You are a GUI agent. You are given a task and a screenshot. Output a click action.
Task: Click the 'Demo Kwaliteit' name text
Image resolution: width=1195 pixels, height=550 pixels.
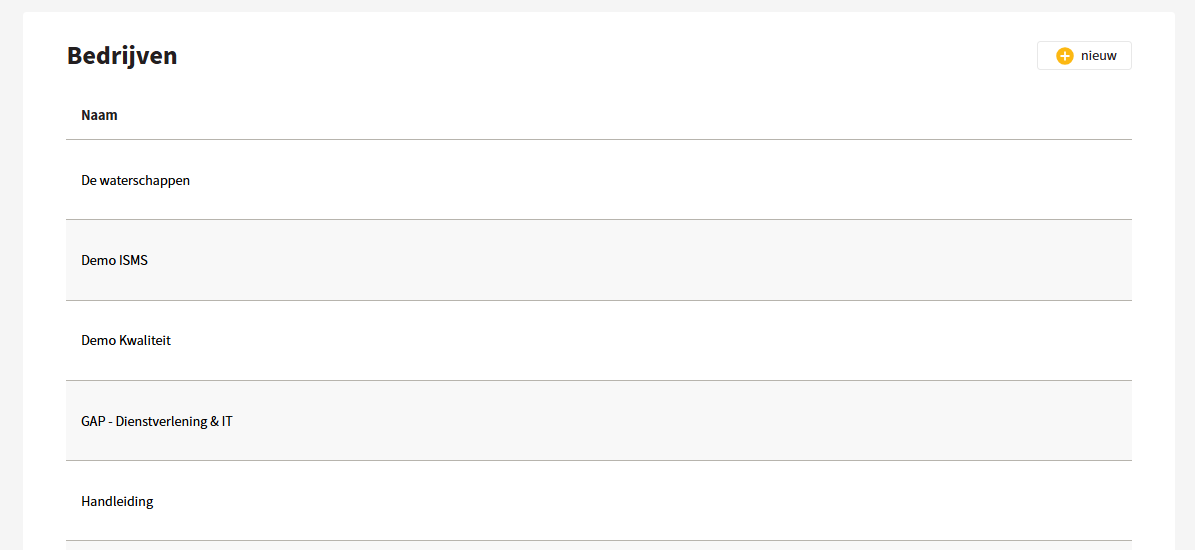point(126,341)
